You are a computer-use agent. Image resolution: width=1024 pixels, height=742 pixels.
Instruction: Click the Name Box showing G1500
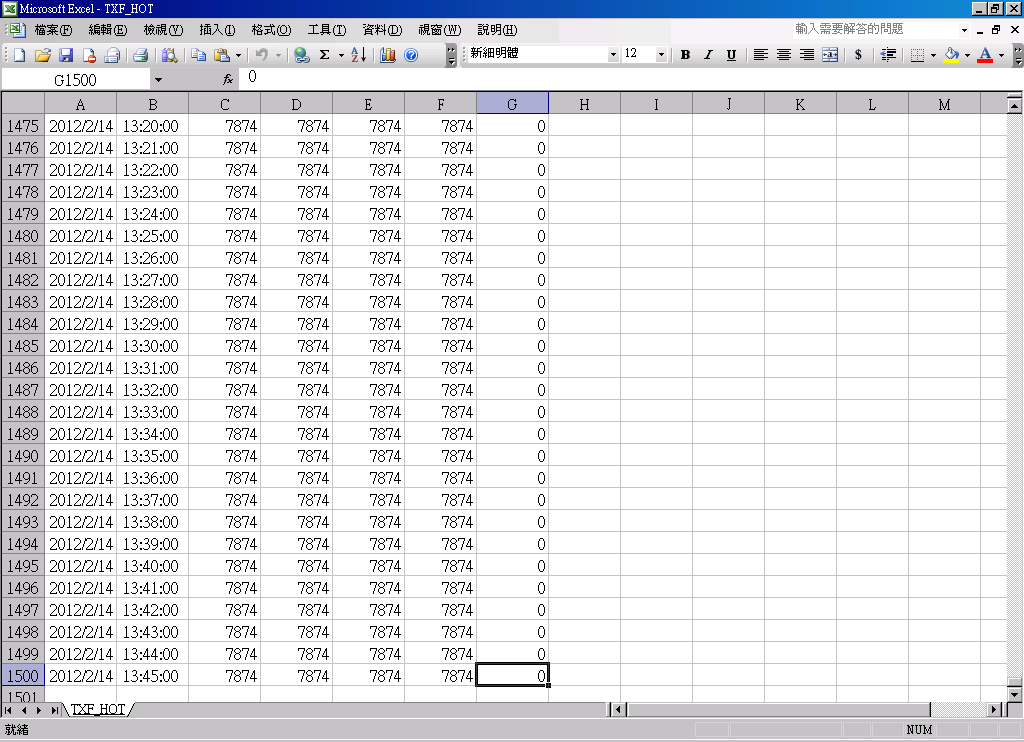coord(76,80)
